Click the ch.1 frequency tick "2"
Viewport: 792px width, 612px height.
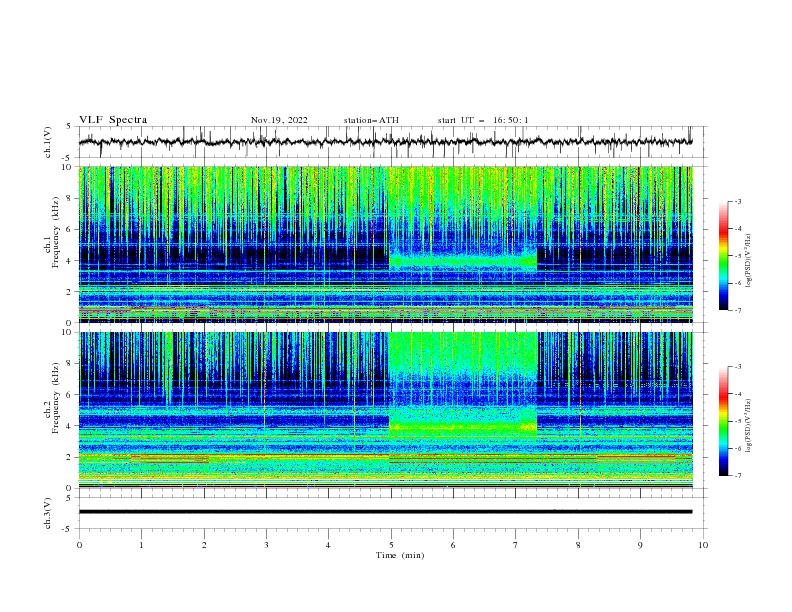click(71, 291)
